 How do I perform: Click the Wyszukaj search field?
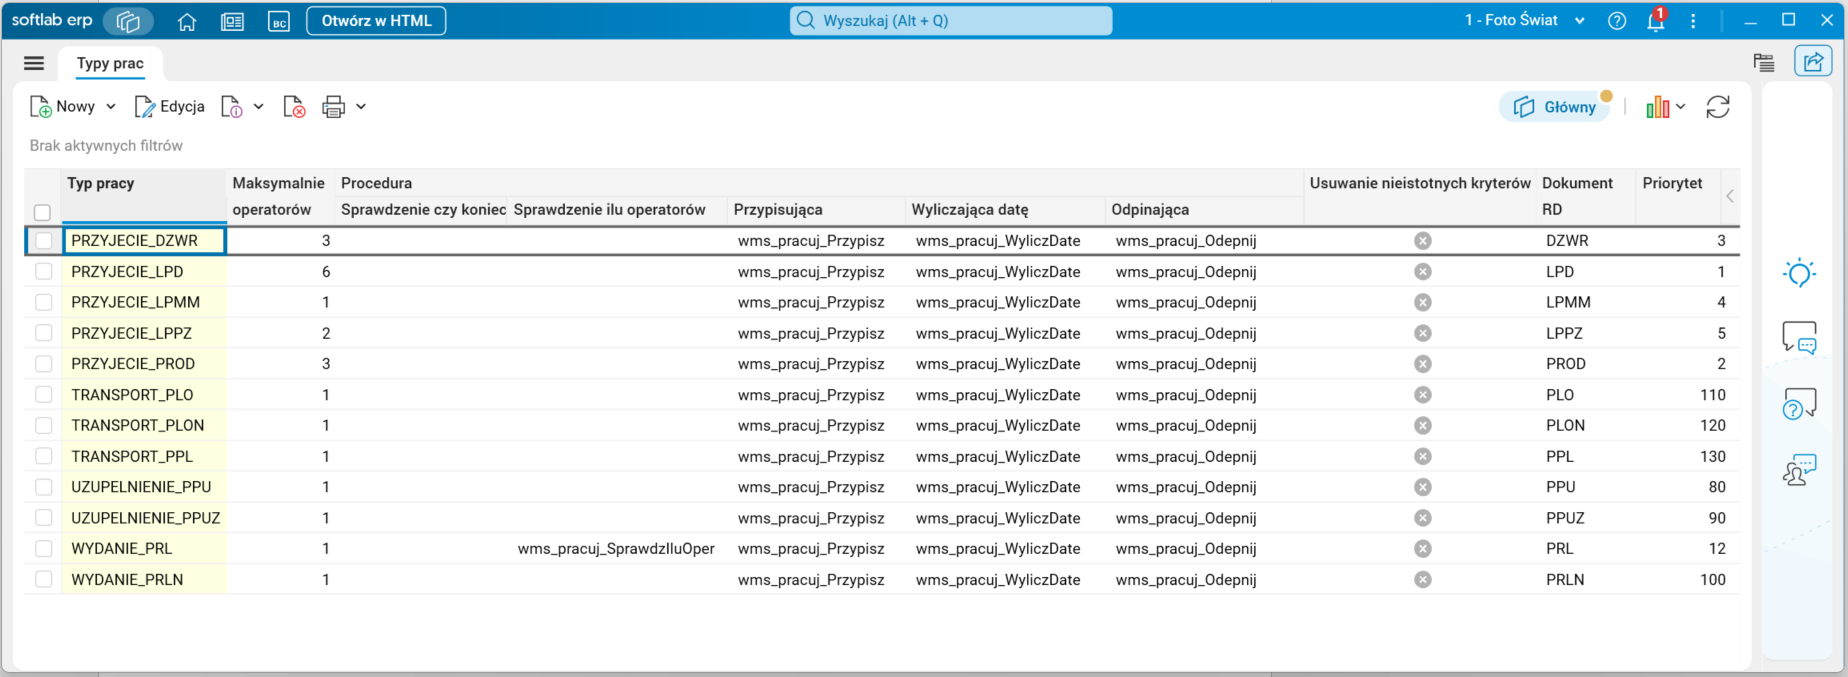(951, 21)
